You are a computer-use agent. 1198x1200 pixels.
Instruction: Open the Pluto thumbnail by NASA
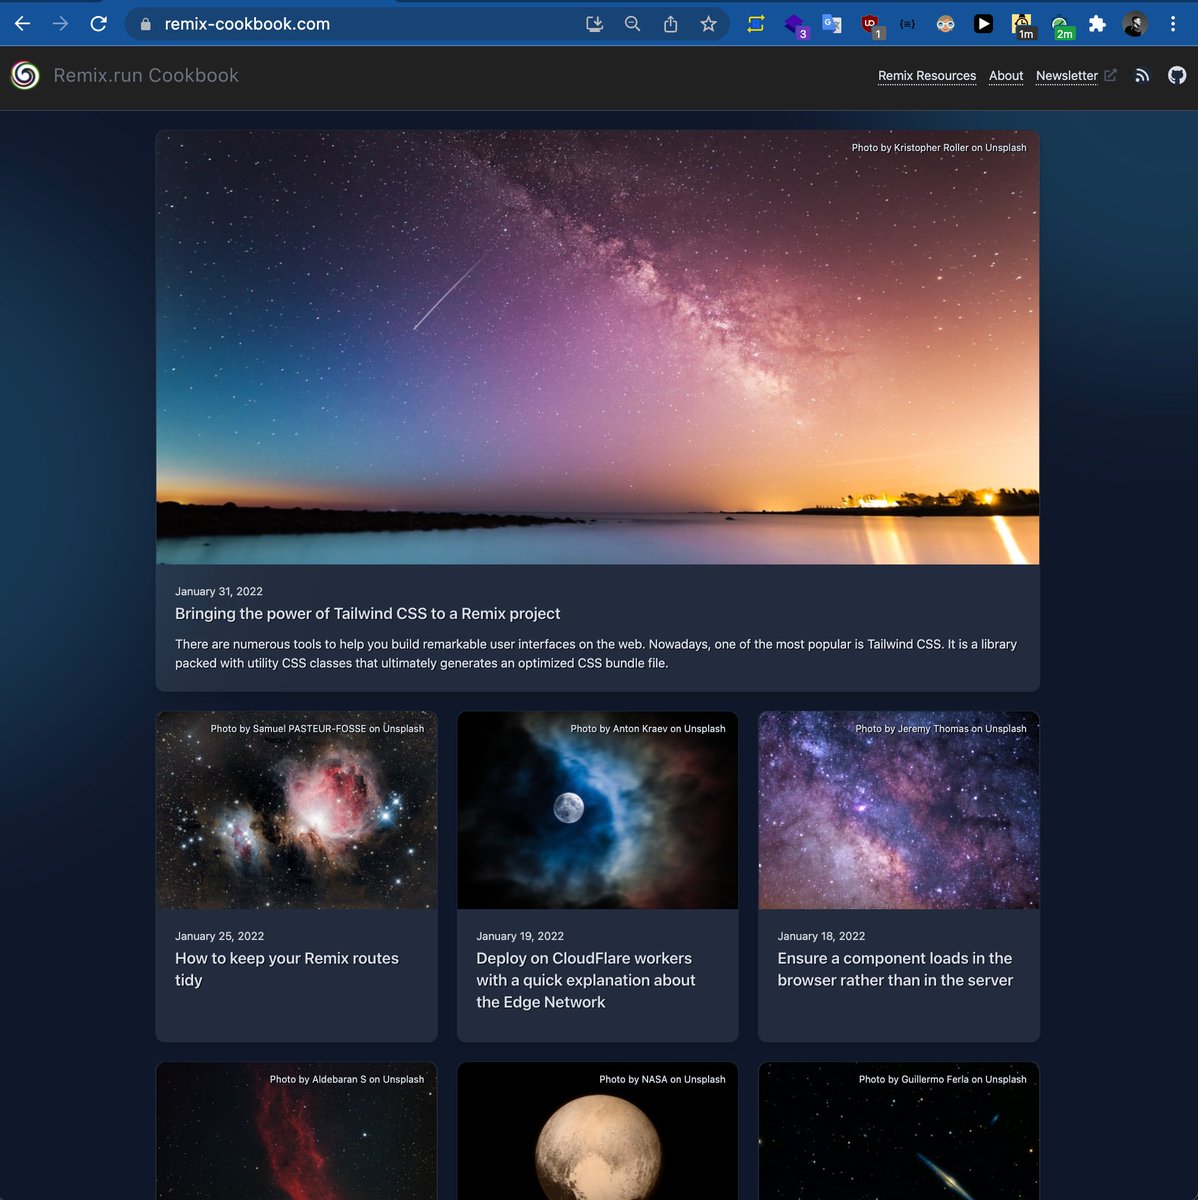(597, 1131)
